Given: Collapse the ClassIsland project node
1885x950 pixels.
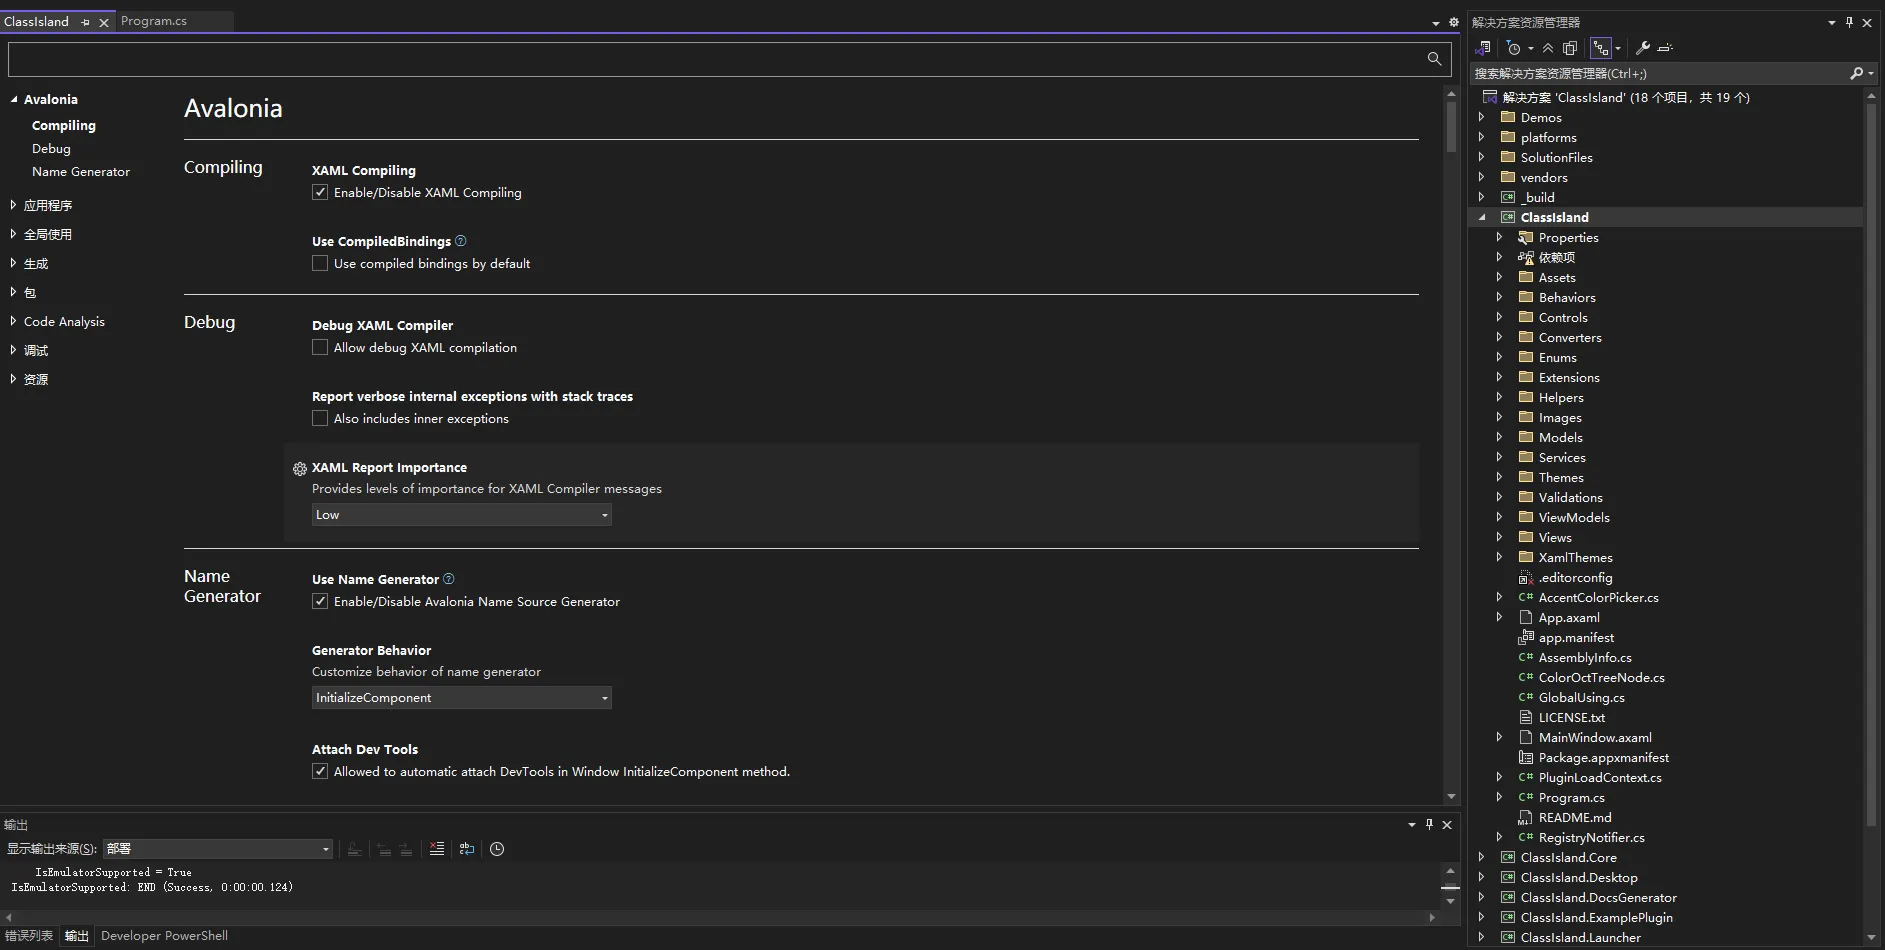Looking at the screenshot, I should coord(1482,217).
